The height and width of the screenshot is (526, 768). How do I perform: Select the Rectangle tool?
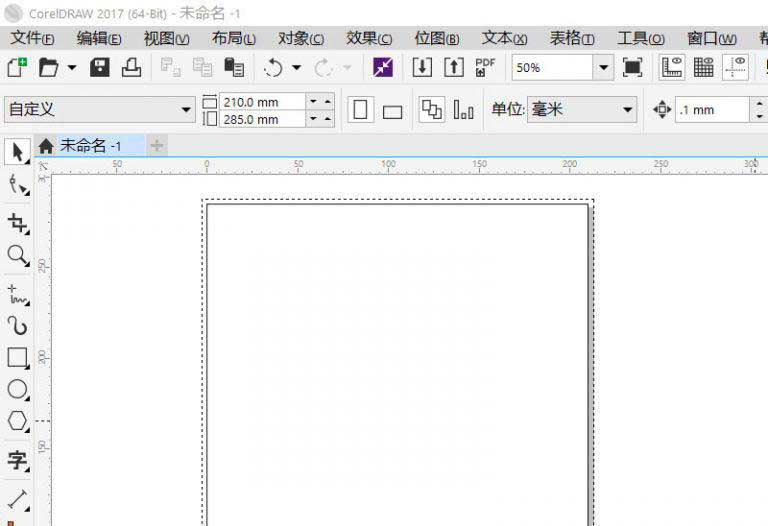pos(18,358)
